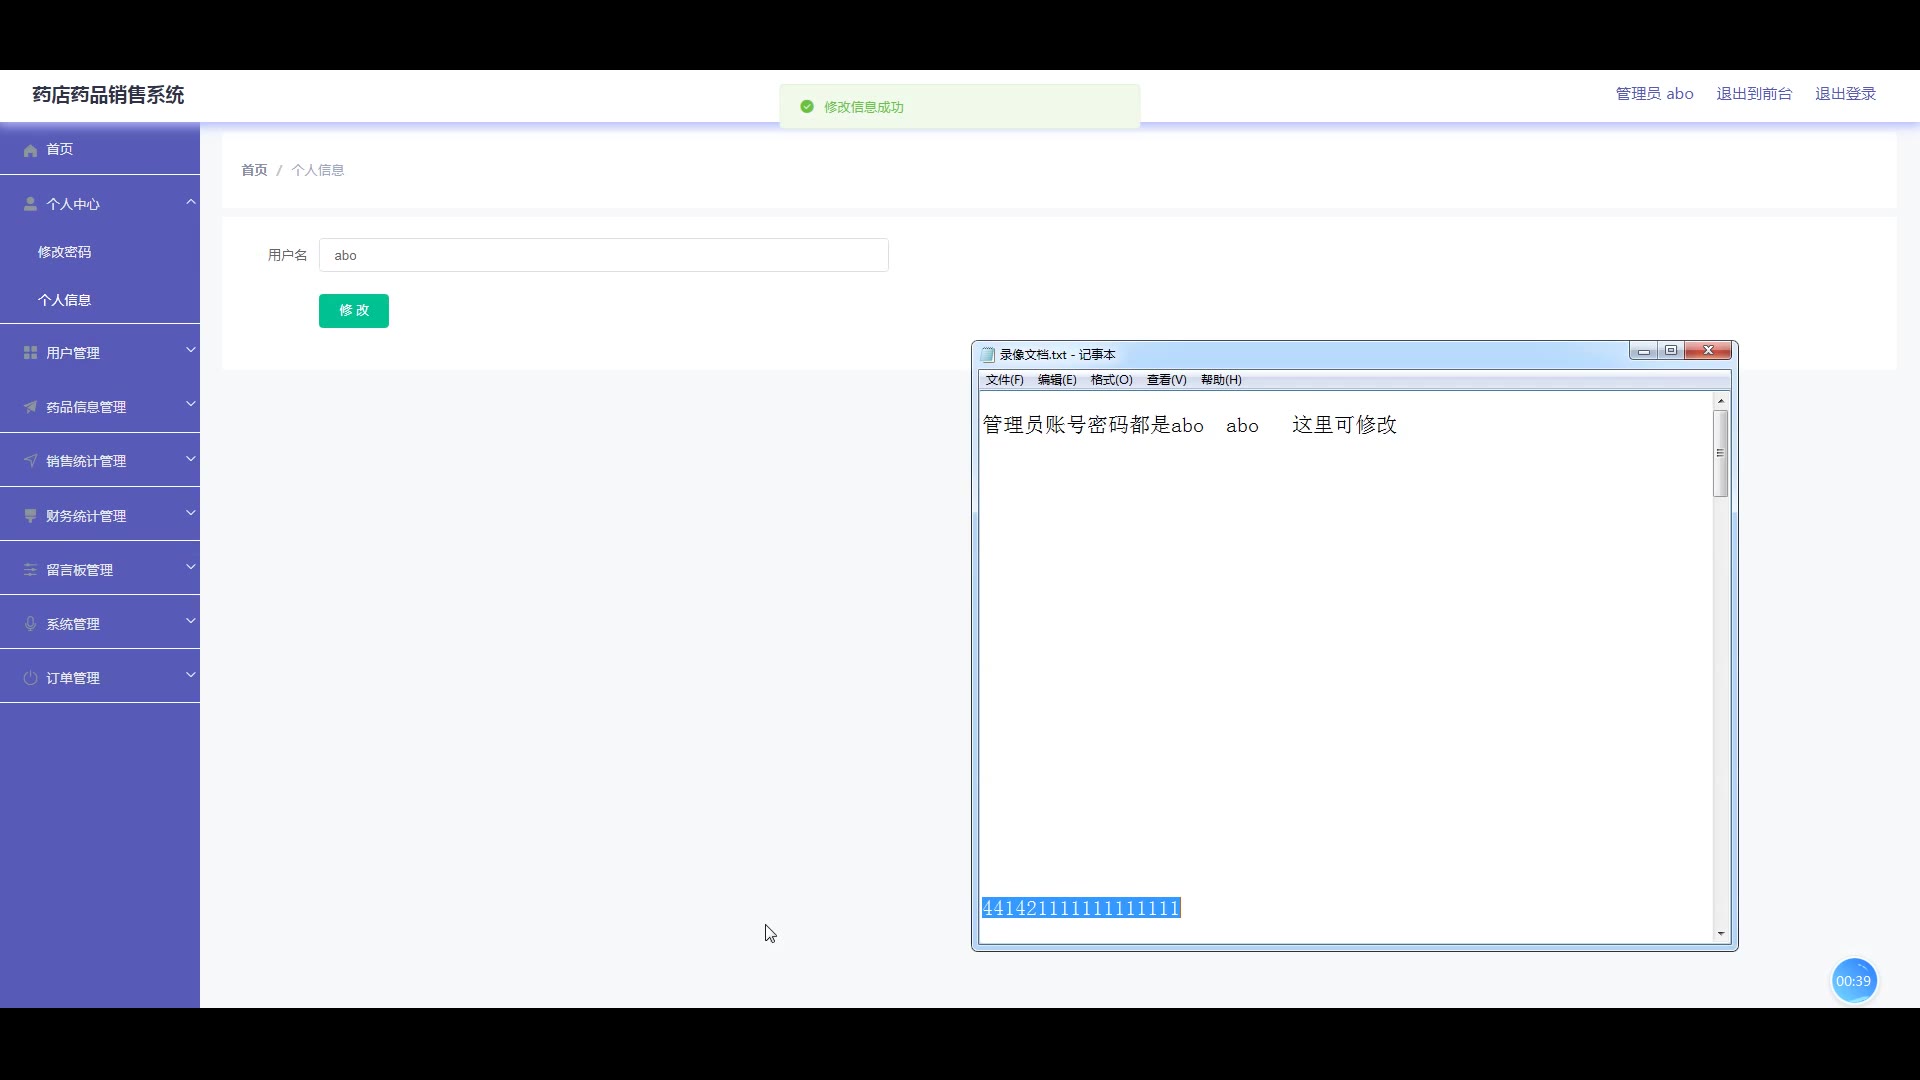Click the user icon beside 个人中心
Image resolution: width=1920 pixels, height=1080 pixels.
pyautogui.click(x=30, y=204)
